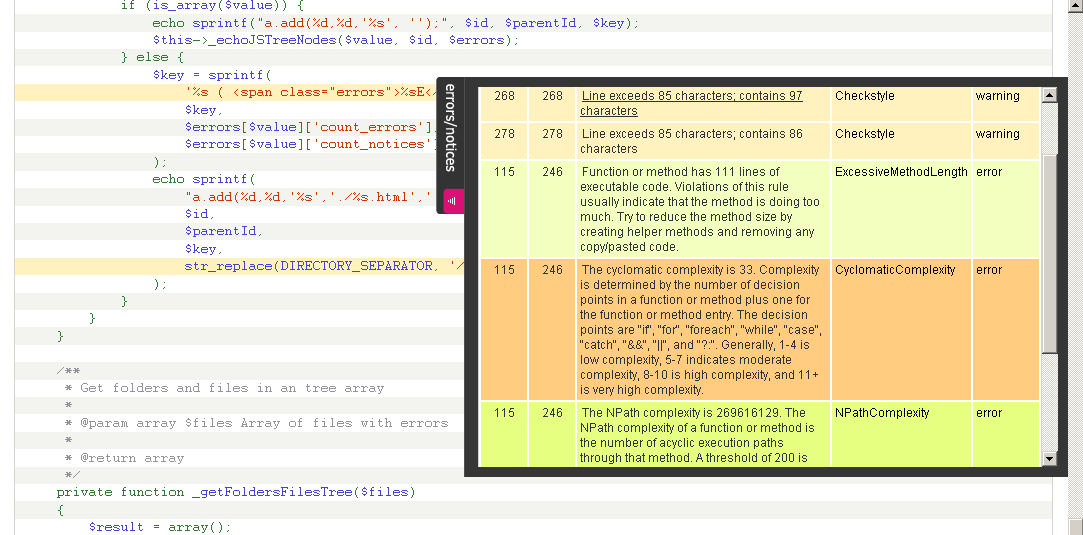Click 'Get folders and files in an tree array' comment
1083x535 pixels.
click(224, 388)
